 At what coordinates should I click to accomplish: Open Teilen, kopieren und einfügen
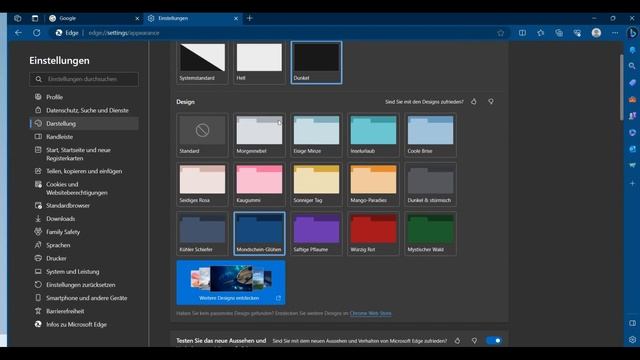pos(84,171)
